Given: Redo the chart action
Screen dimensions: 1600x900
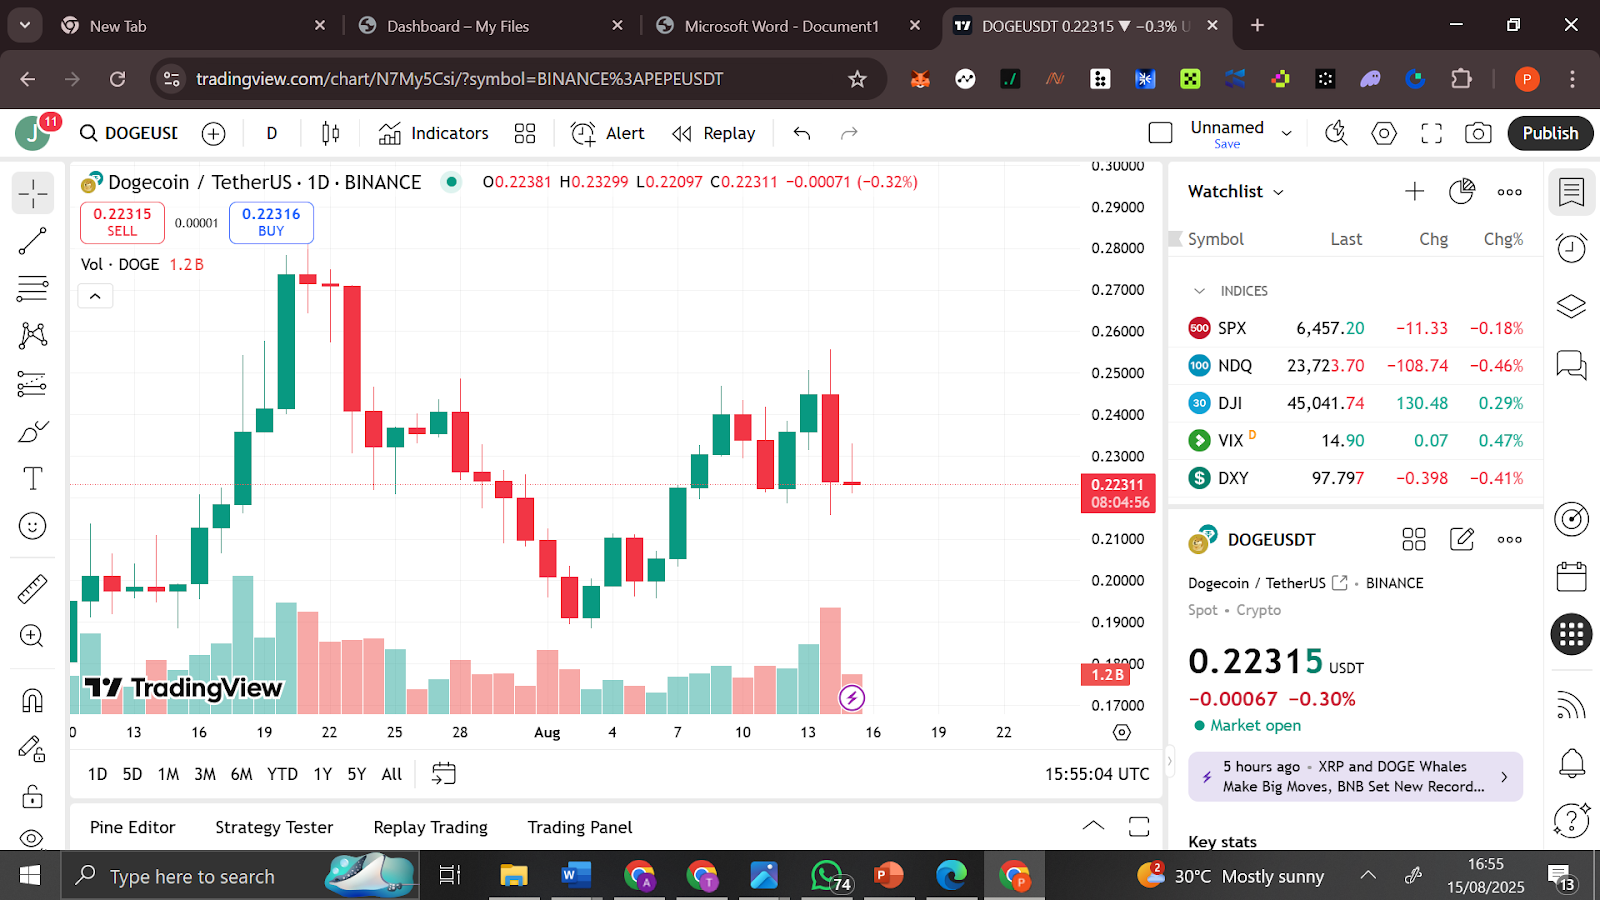Looking at the screenshot, I should coord(849,133).
